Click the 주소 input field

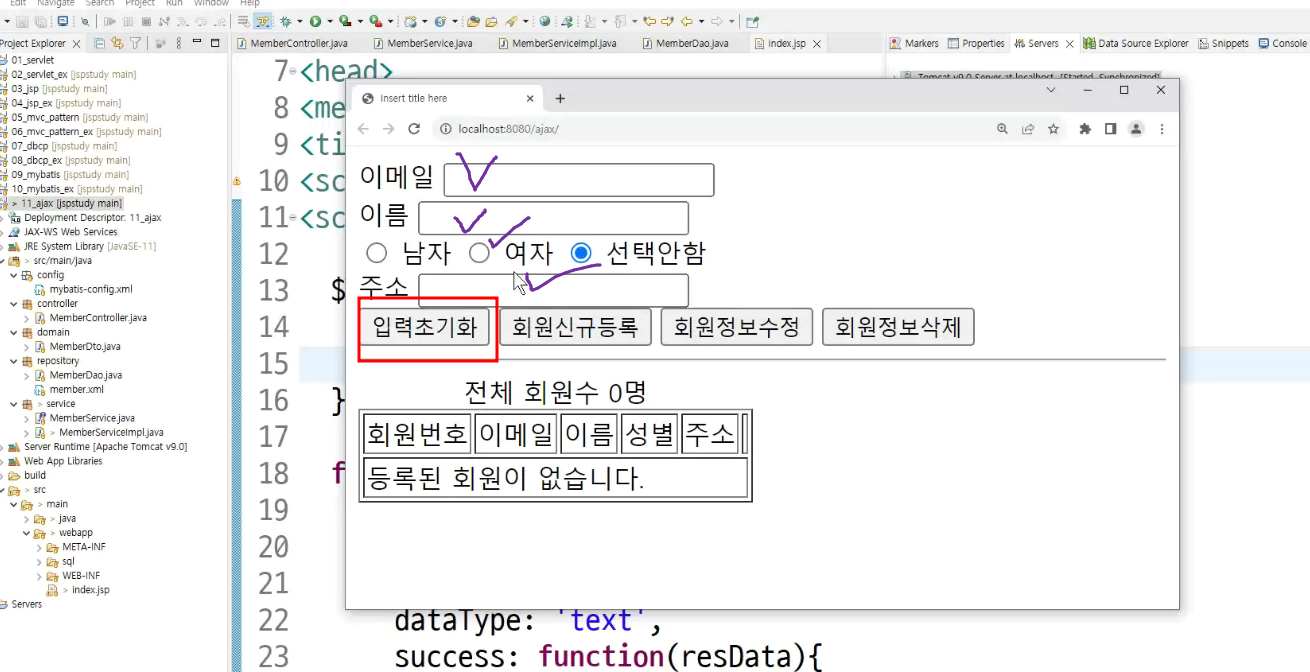pyautogui.click(x=553, y=290)
